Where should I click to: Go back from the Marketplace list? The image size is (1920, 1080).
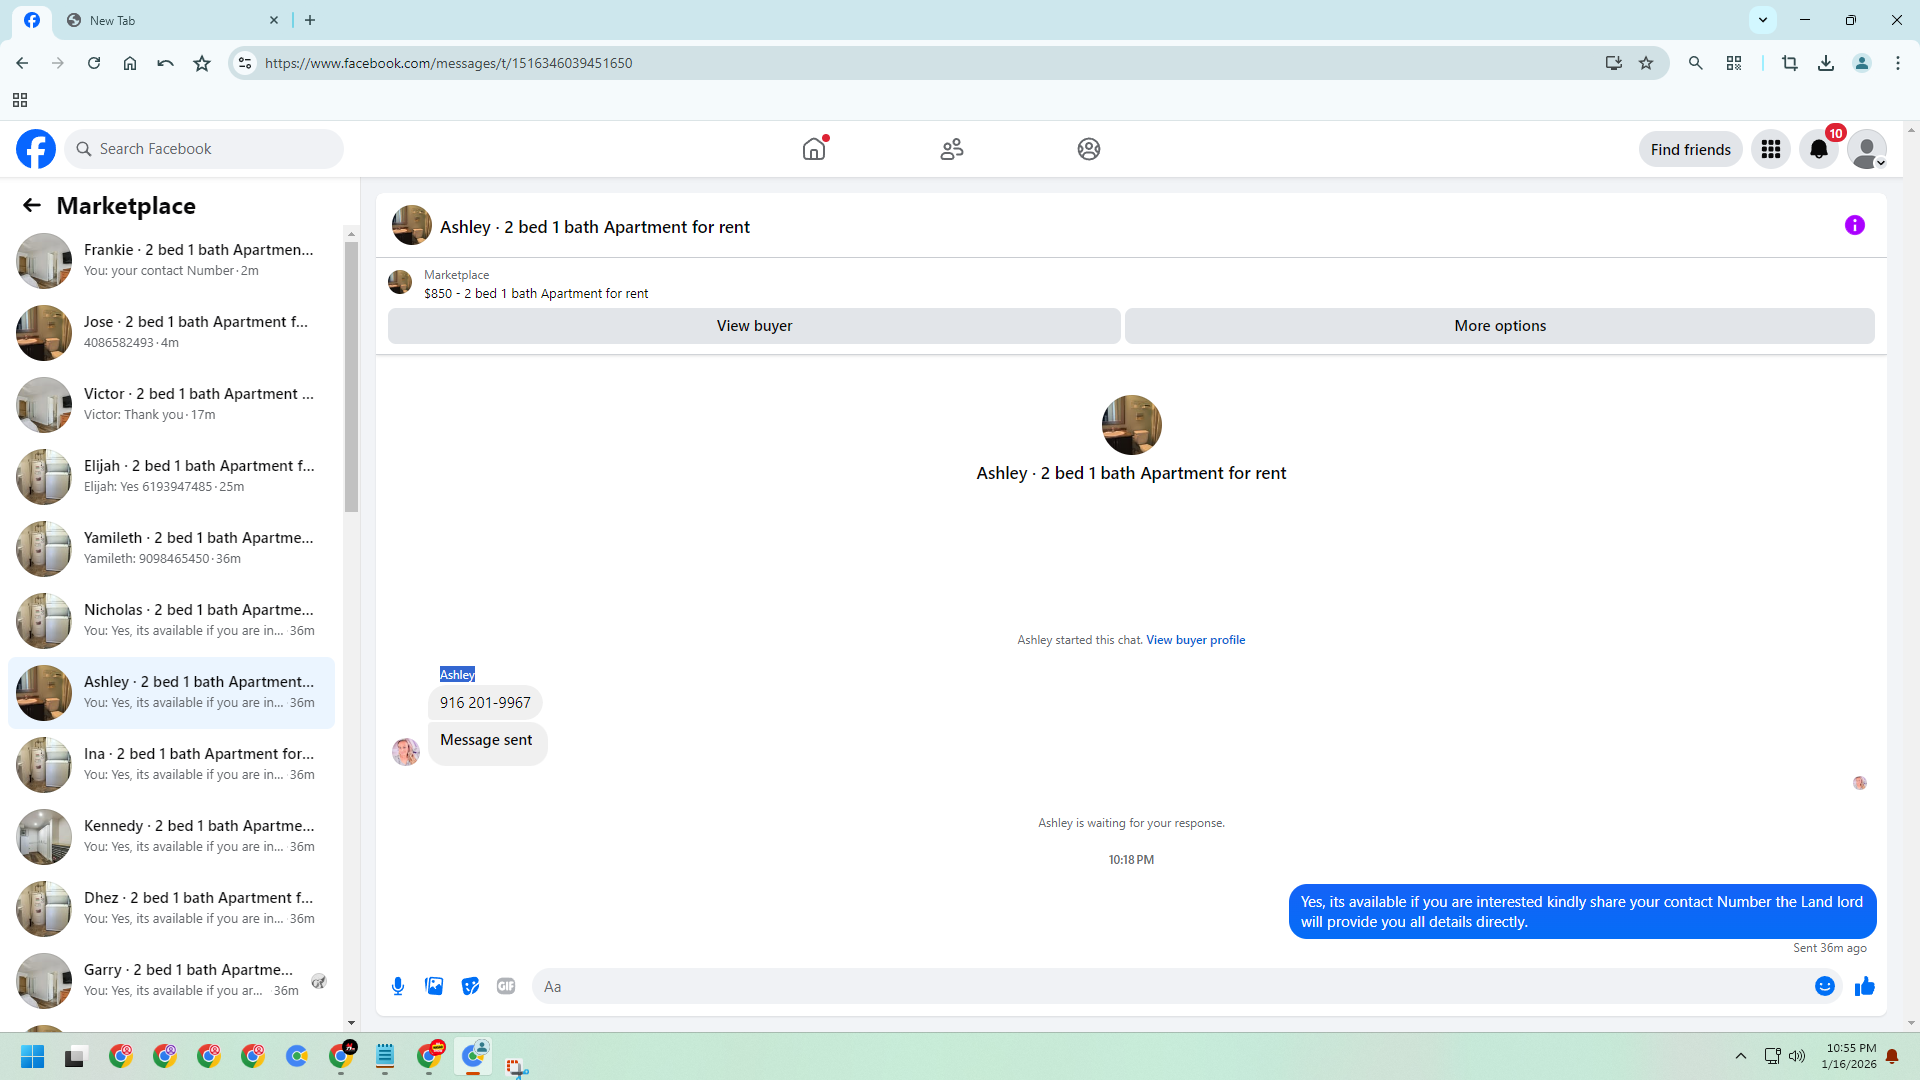[32, 205]
